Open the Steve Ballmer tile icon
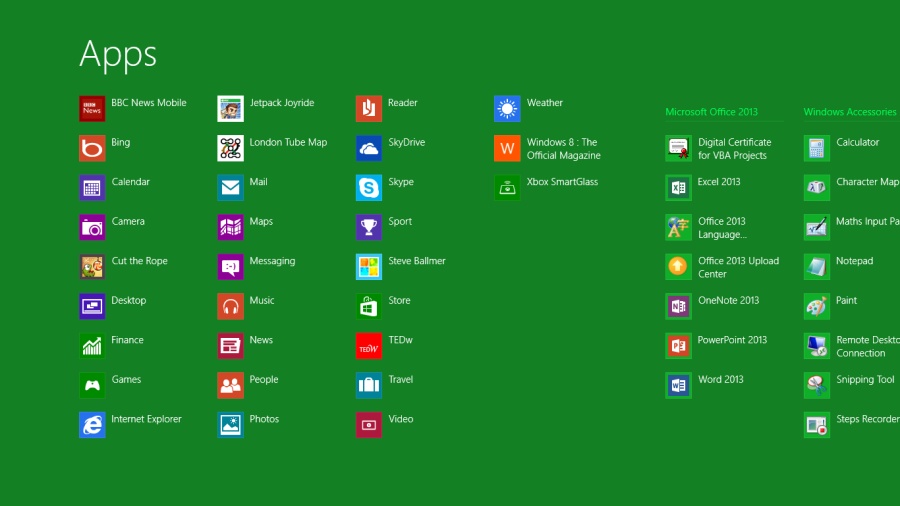This screenshot has height=506, width=900. coord(368,267)
